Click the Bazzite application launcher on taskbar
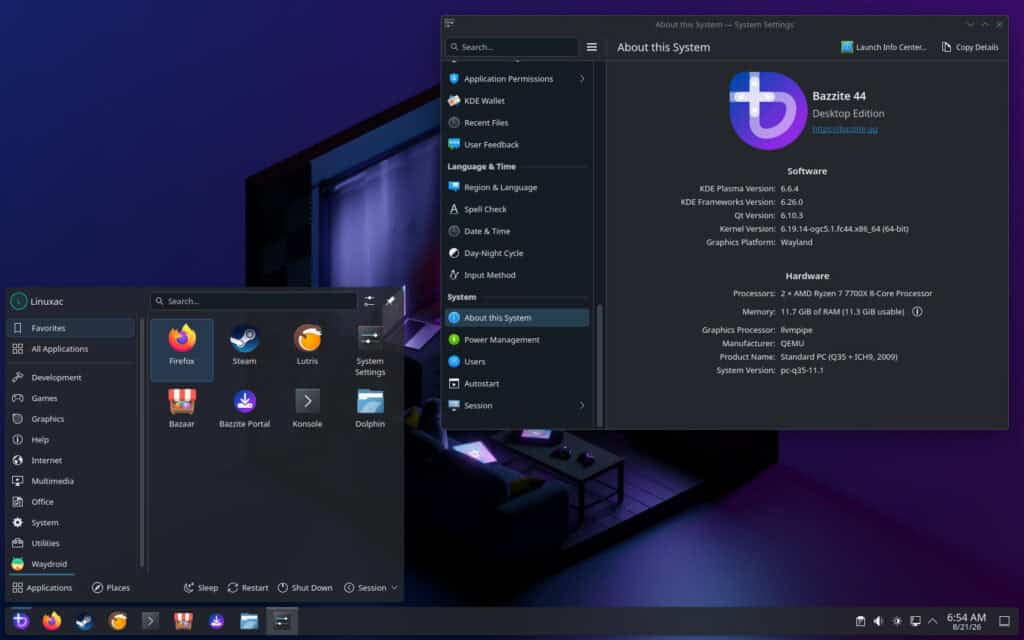1024x640 pixels. [x=21, y=620]
